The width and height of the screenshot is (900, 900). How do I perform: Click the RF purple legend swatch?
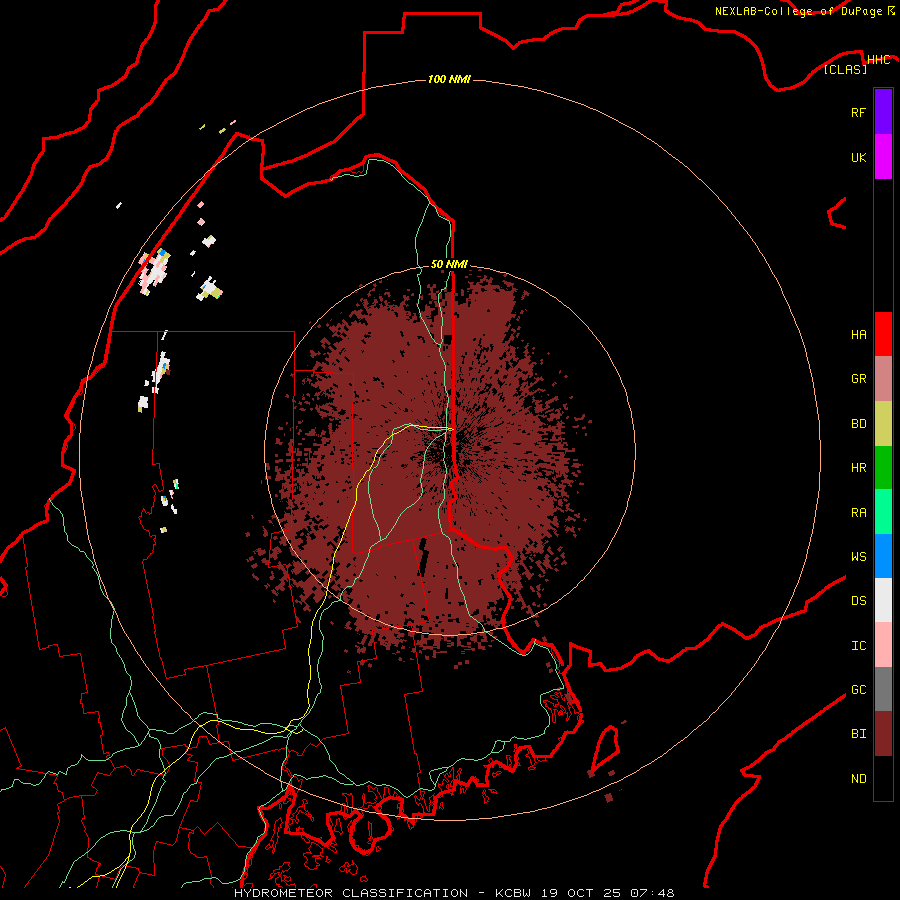click(883, 112)
